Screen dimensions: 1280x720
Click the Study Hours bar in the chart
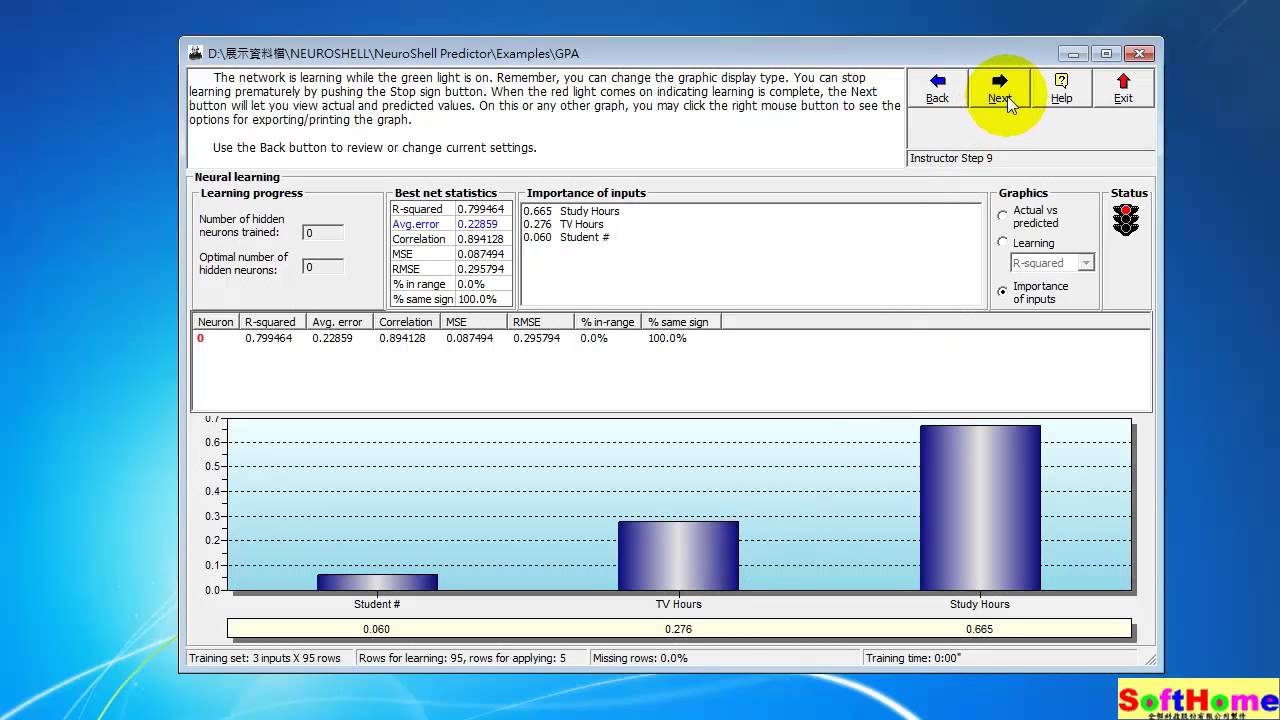coord(980,508)
